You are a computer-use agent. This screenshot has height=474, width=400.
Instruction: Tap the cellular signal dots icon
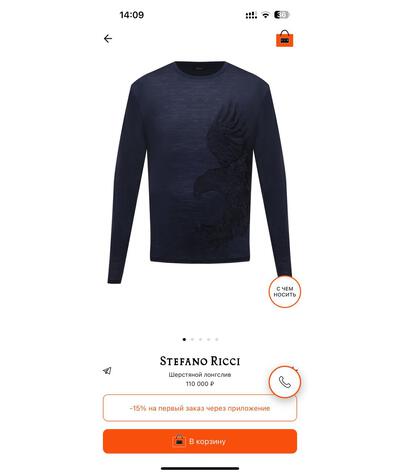tap(251, 15)
